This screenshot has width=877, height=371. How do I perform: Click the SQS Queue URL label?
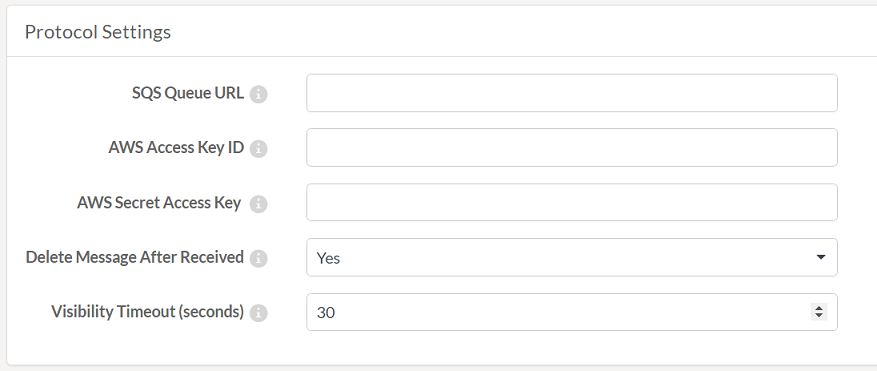pos(188,93)
